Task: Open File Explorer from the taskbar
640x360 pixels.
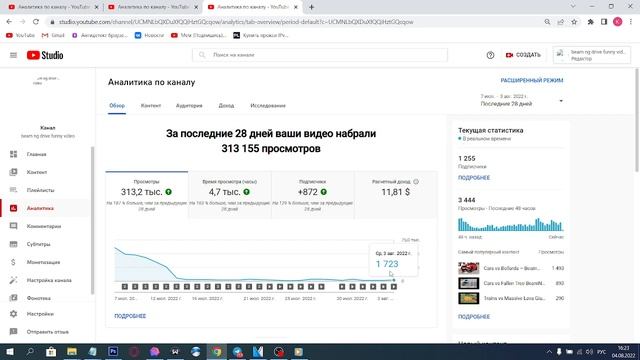Action: coord(72,351)
